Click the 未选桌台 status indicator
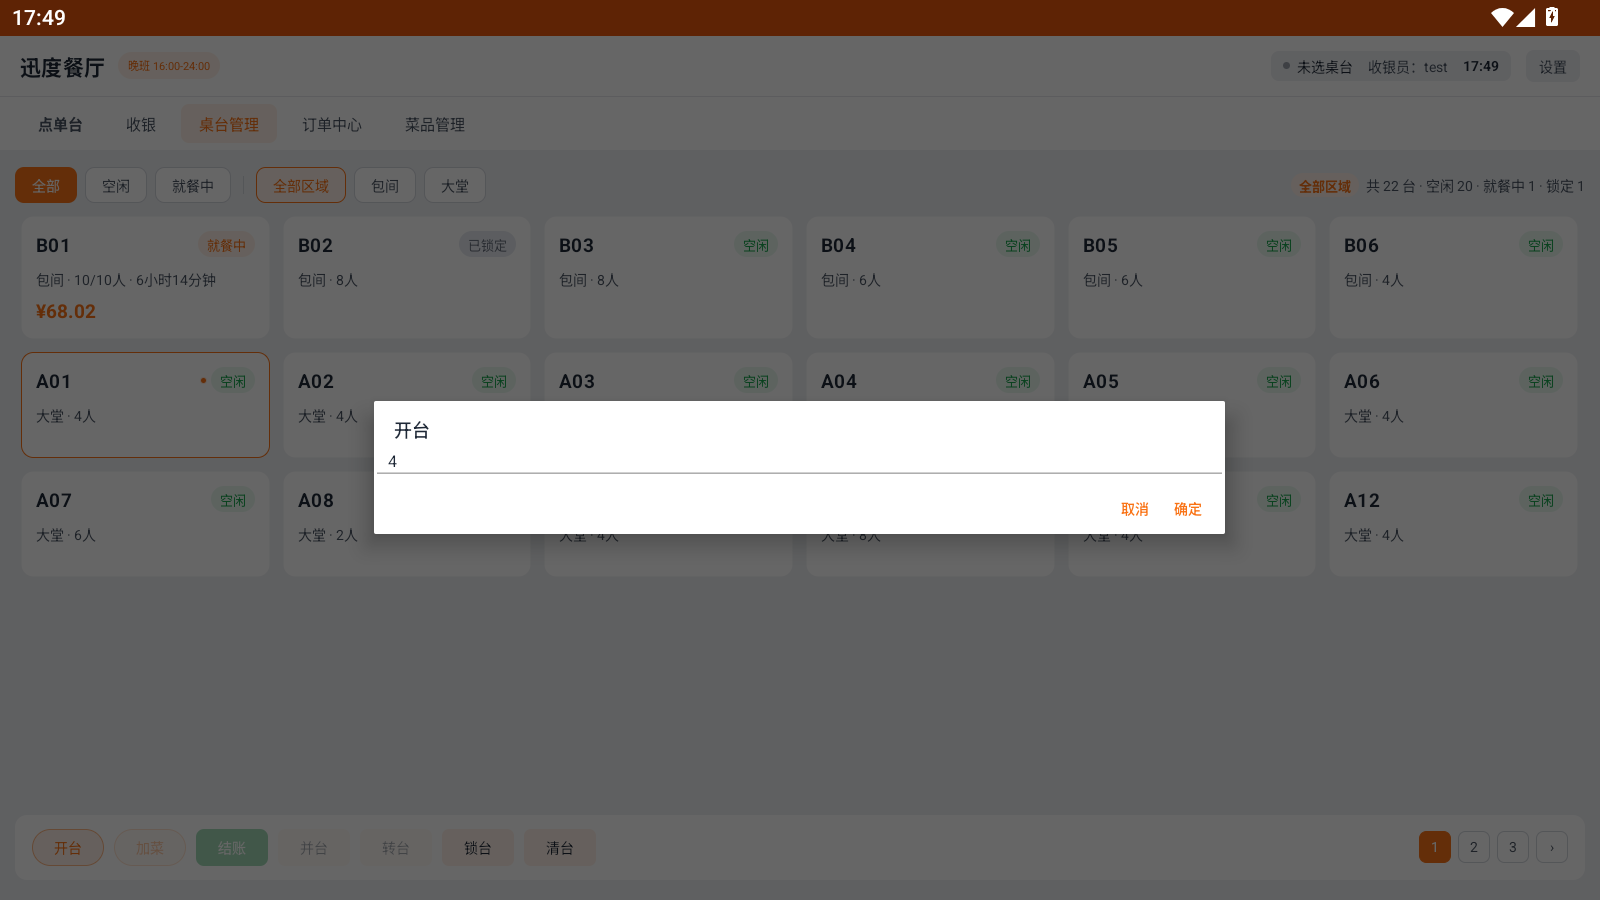The height and width of the screenshot is (900, 1600). (1317, 67)
